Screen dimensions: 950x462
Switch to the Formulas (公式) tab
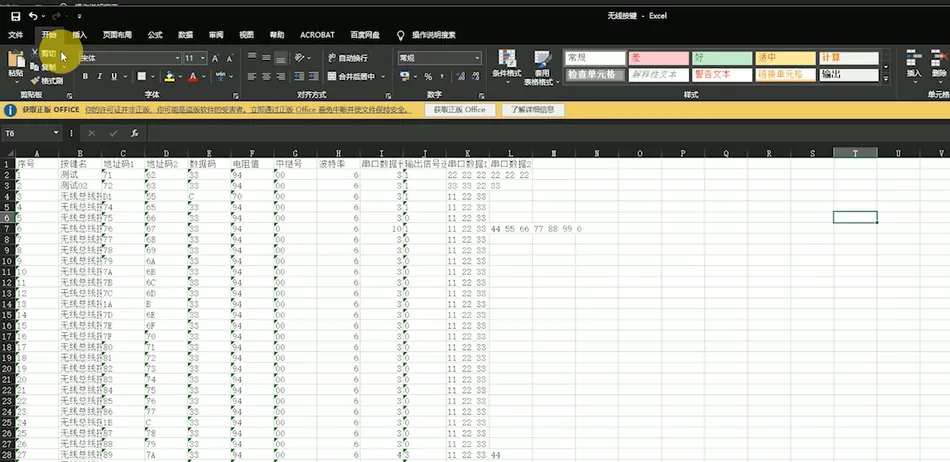click(x=155, y=35)
